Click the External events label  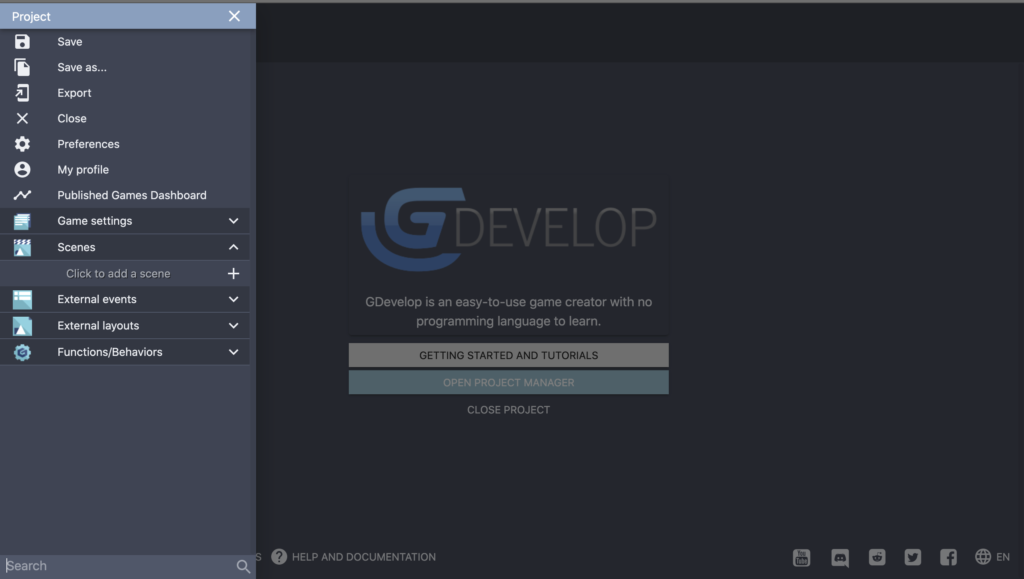[97, 300]
